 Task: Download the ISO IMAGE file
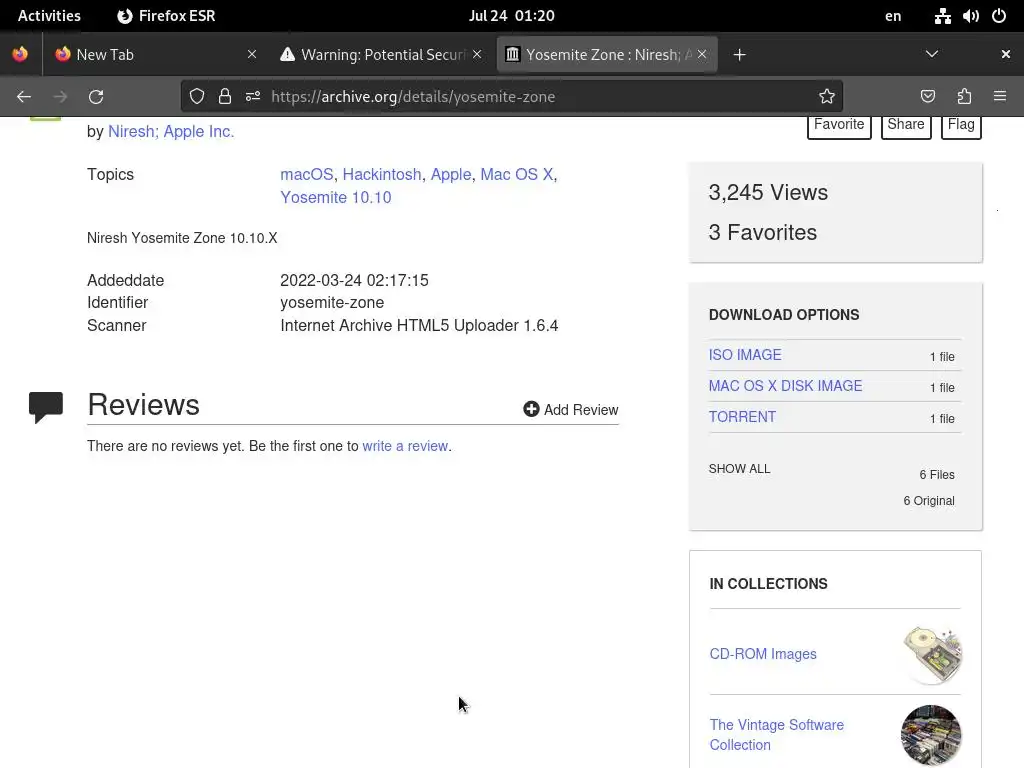(x=744, y=355)
